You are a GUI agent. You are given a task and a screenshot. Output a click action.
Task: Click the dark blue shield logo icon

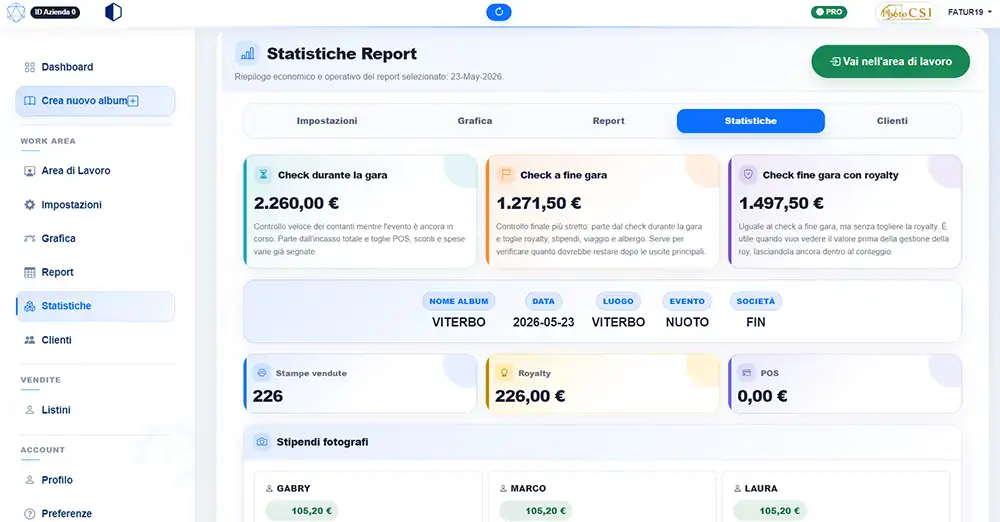pos(113,12)
